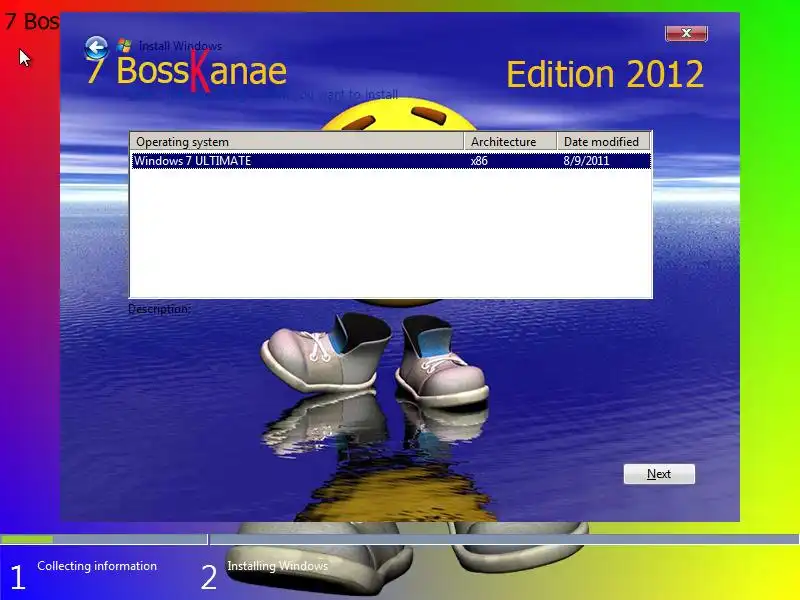The image size is (800, 600).
Task: Click the Operating system column header
Action: 296,141
